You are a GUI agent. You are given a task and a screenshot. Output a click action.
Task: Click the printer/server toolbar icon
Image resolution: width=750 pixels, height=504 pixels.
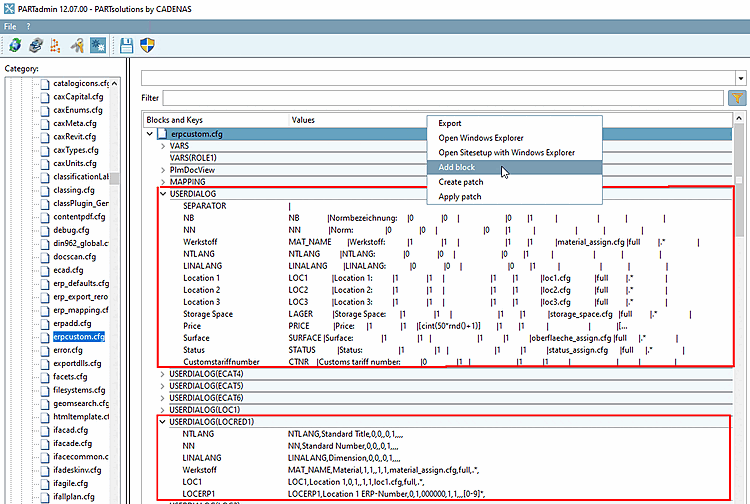[x=35, y=45]
